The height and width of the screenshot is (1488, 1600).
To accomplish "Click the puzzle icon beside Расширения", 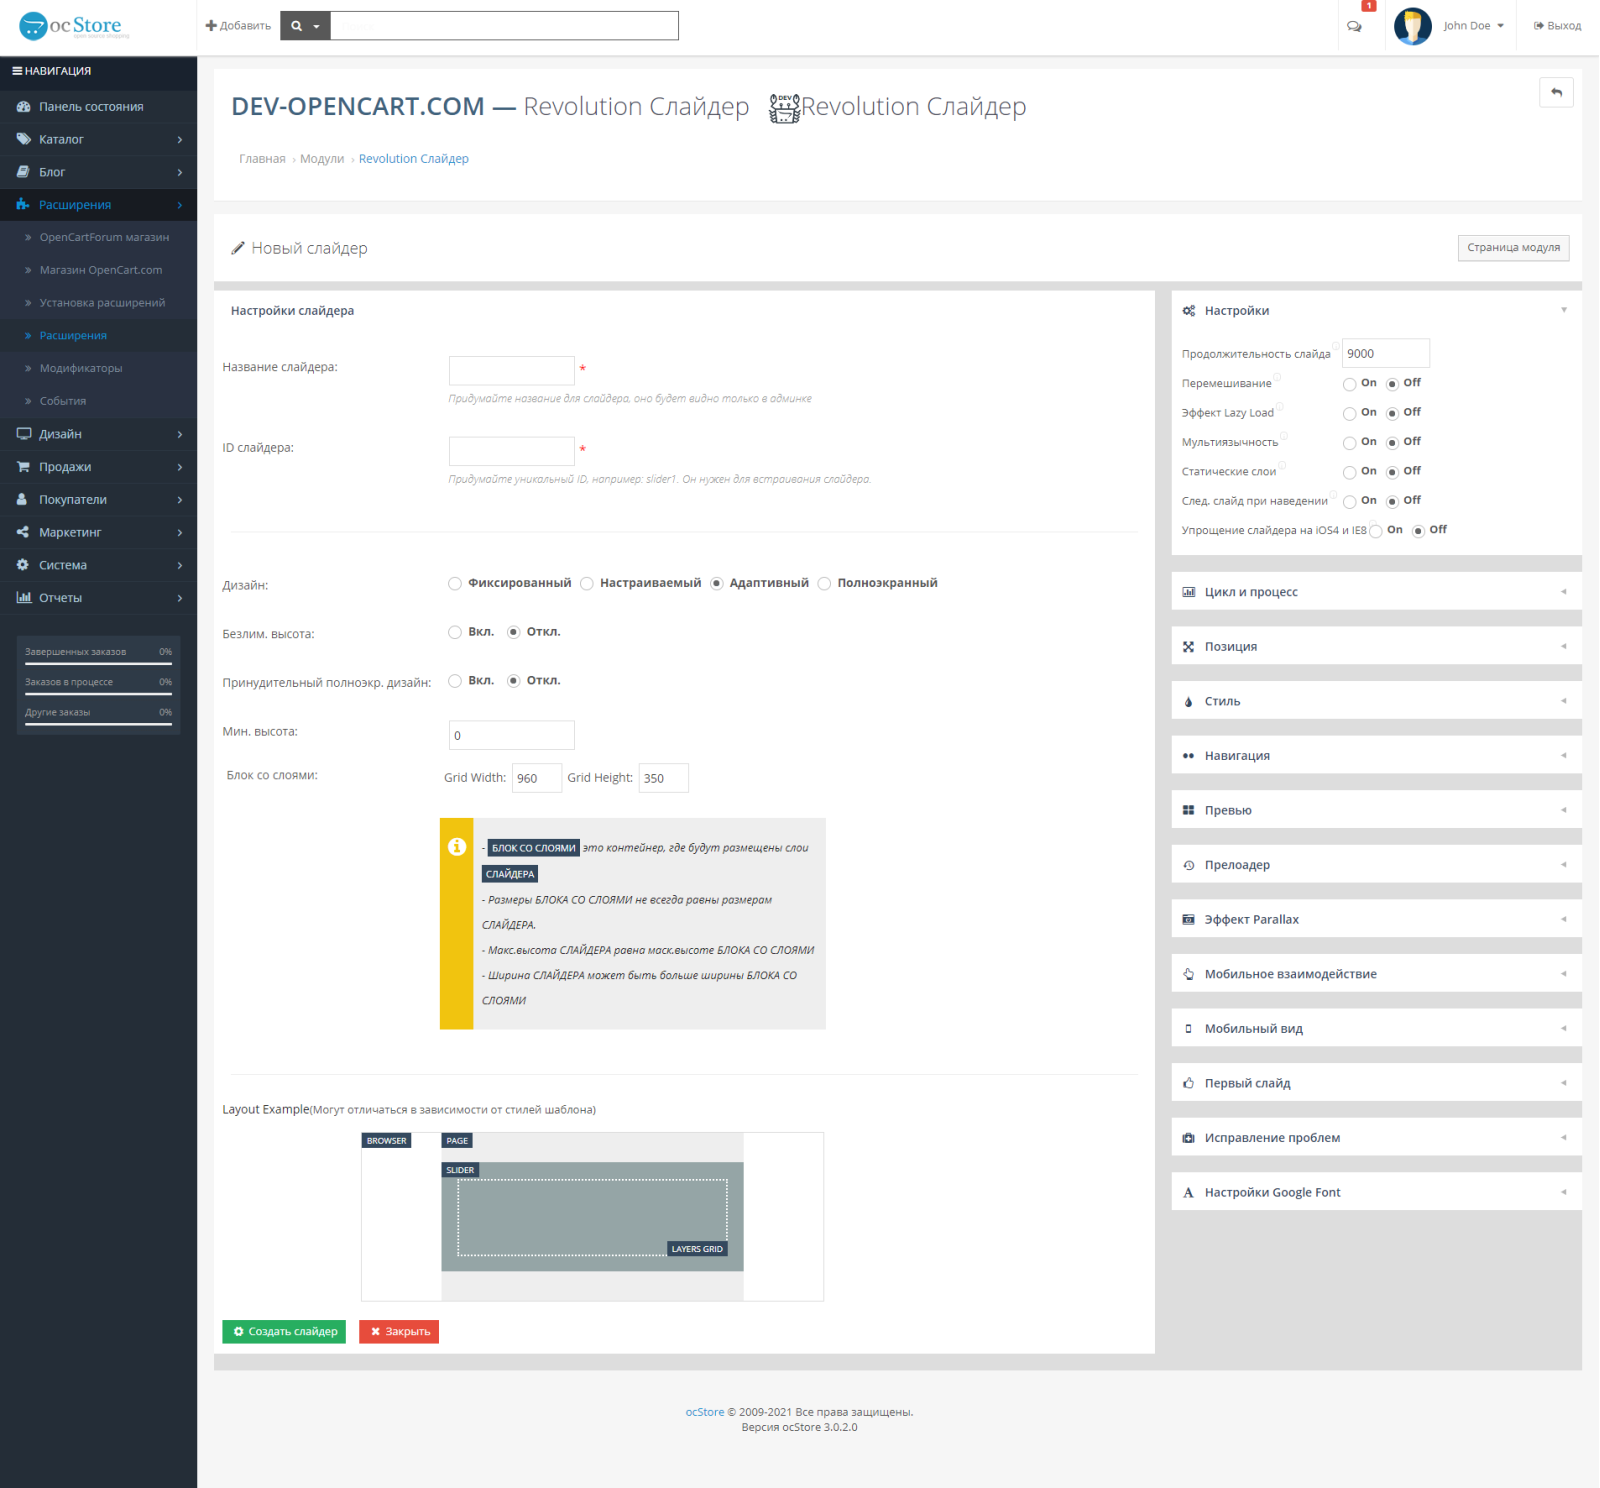I will point(23,205).
